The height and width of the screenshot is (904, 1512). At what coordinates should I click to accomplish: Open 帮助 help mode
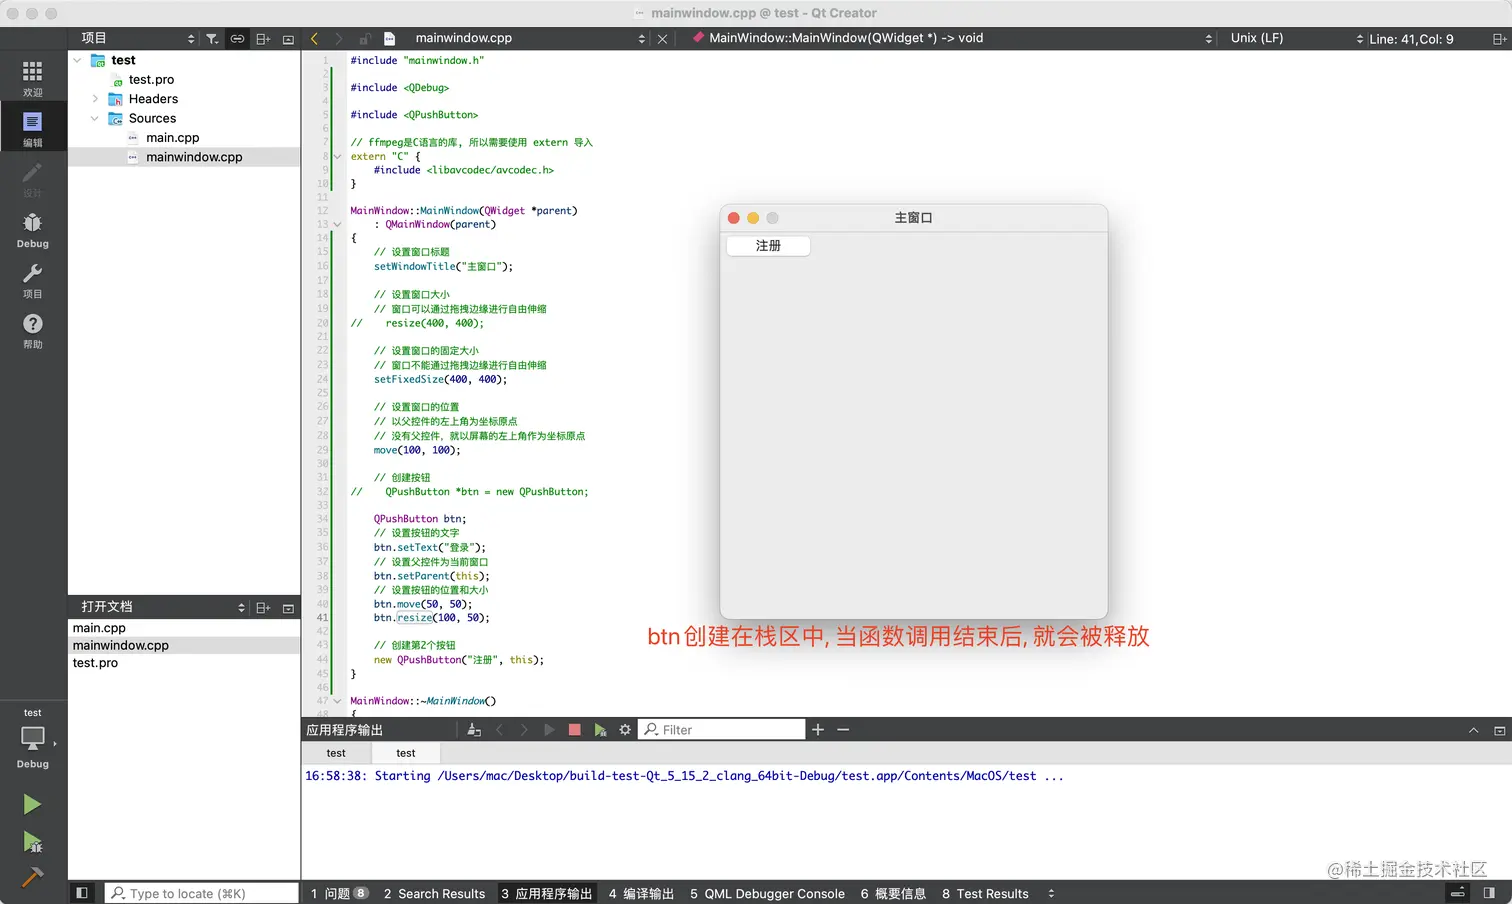(x=32, y=330)
